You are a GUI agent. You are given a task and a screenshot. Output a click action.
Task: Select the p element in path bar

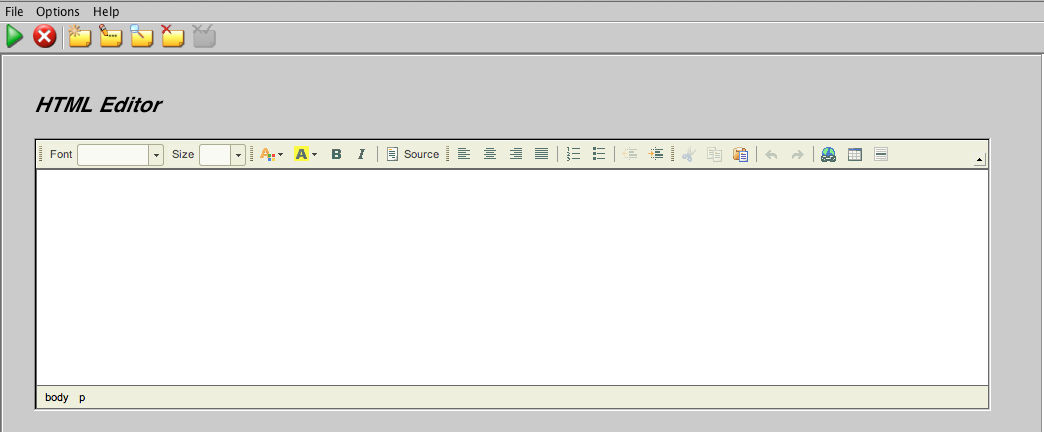click(x=82, y=397)
